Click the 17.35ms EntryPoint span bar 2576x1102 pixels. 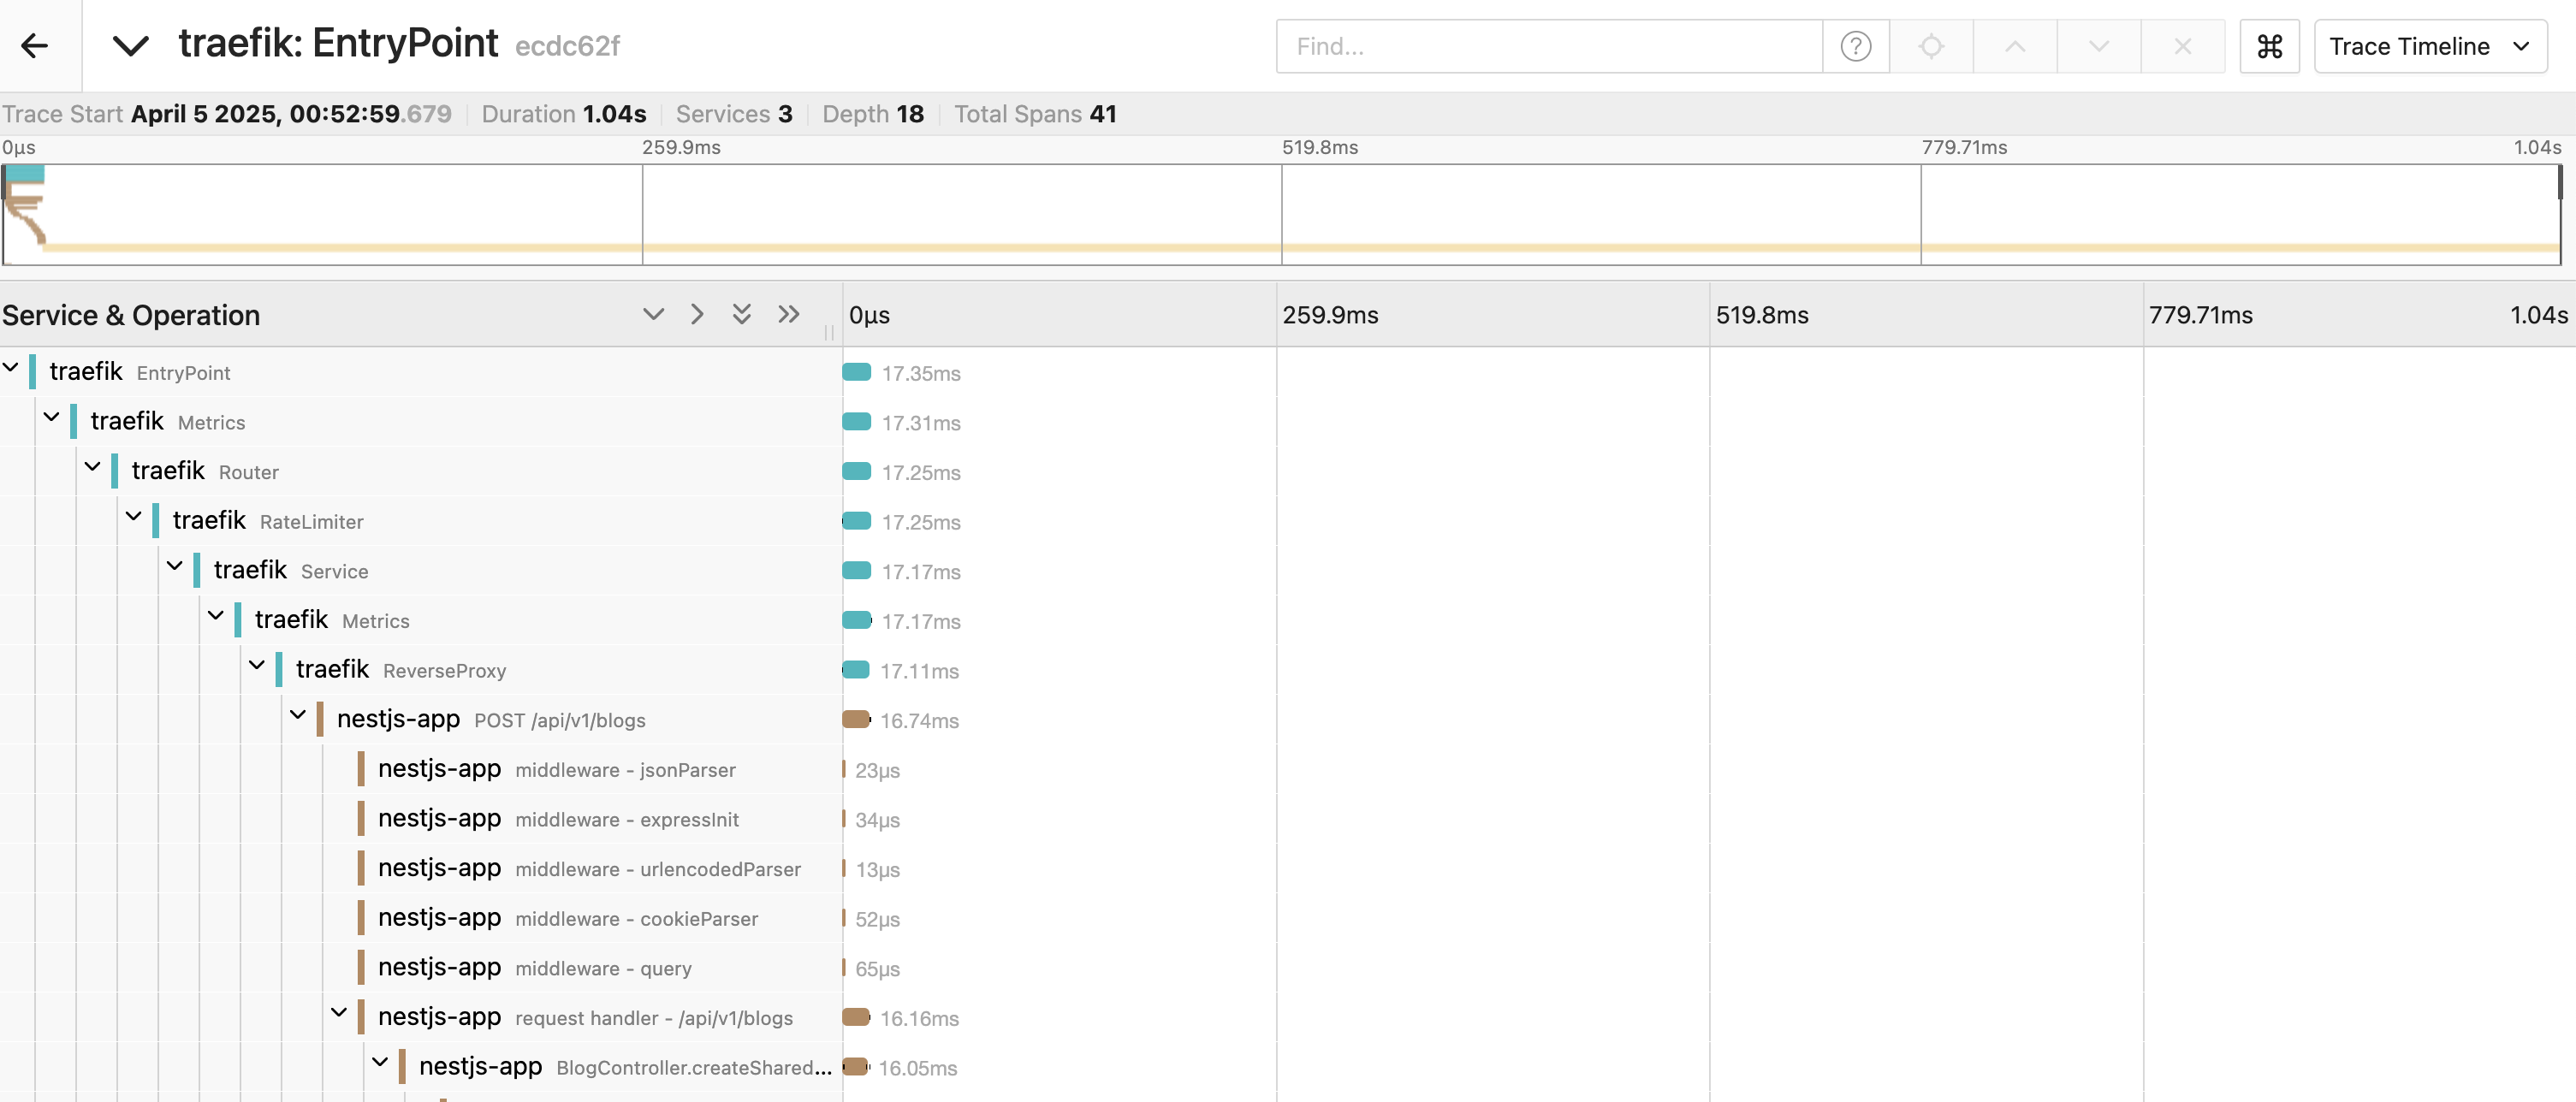click(857, 372)
